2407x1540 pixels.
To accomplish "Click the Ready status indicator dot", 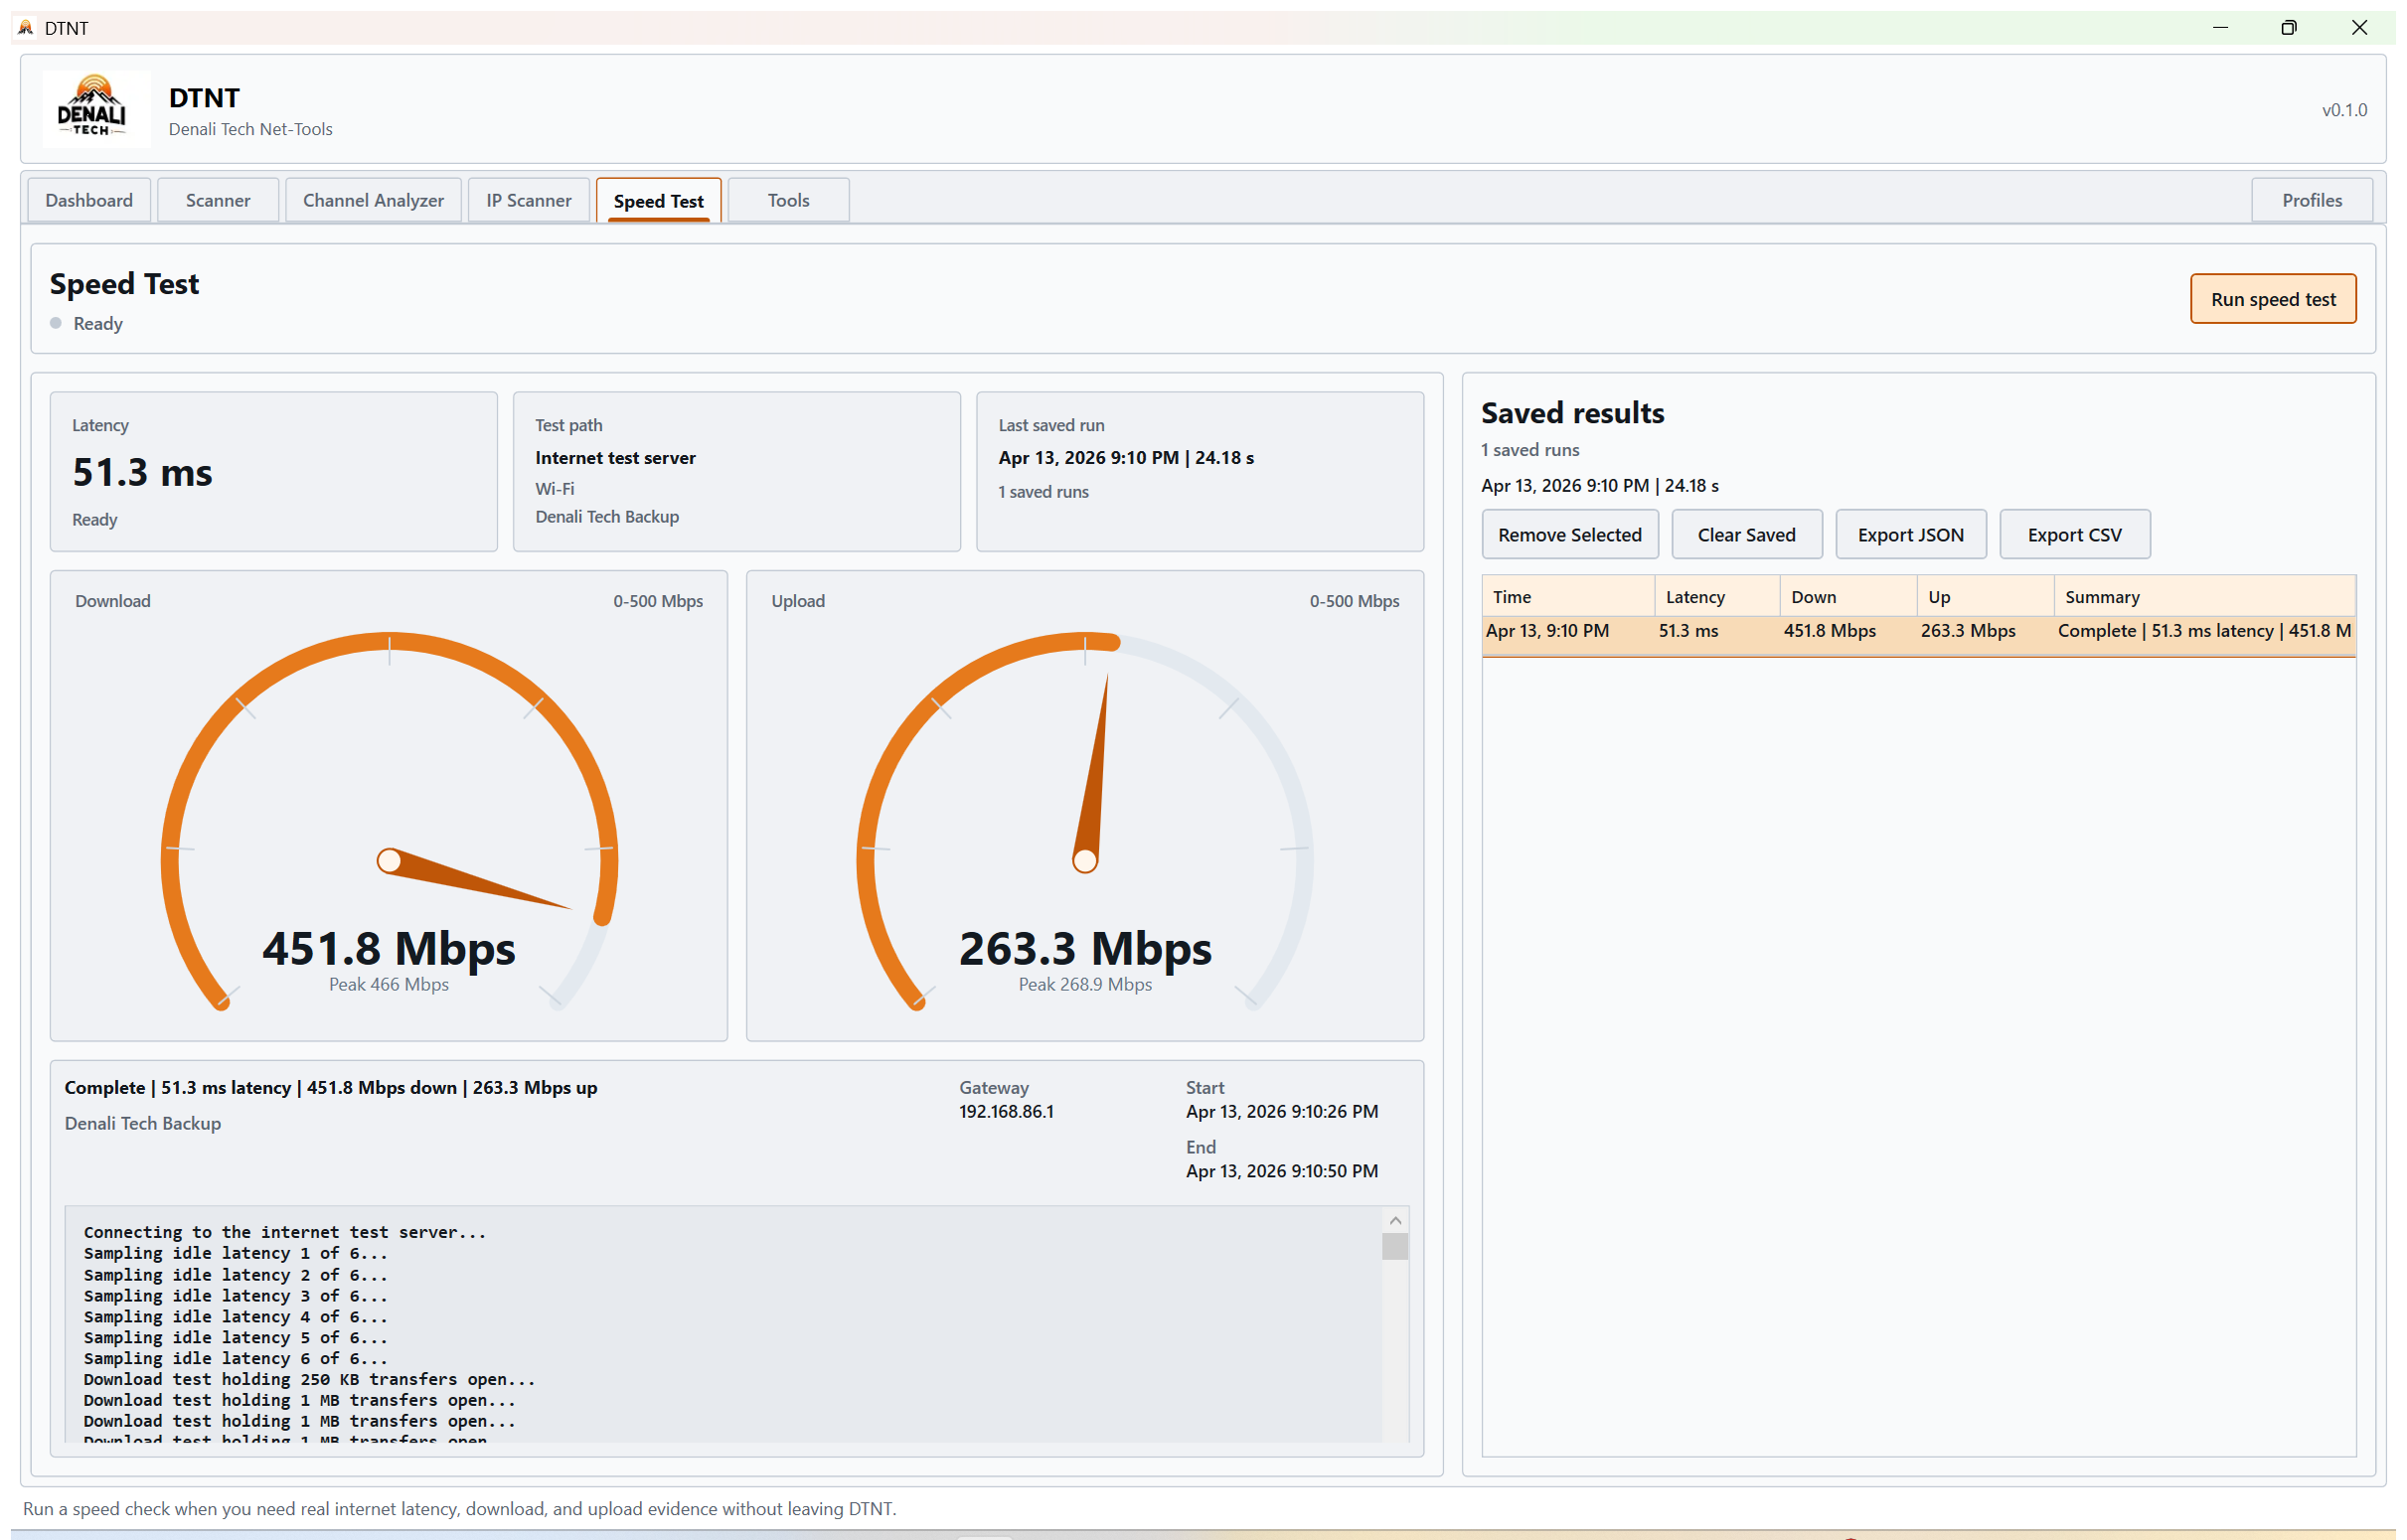I will [56, 323].
